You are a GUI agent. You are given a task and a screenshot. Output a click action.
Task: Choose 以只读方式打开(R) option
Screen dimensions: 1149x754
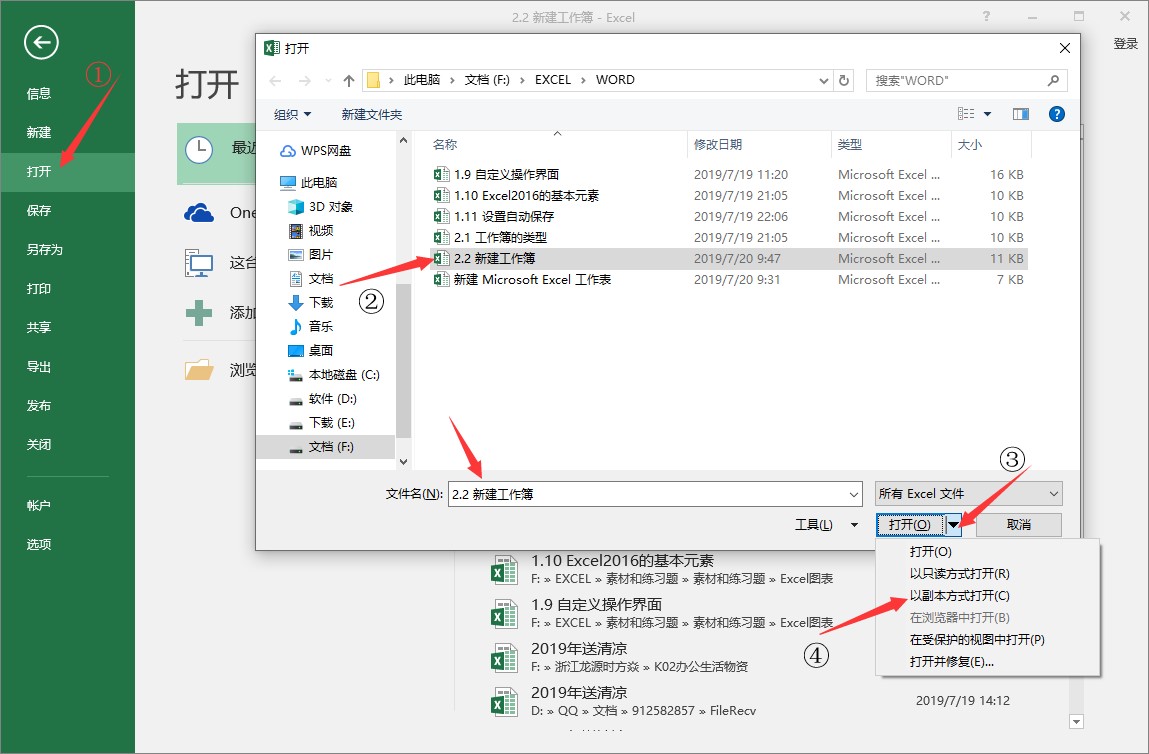959,574
